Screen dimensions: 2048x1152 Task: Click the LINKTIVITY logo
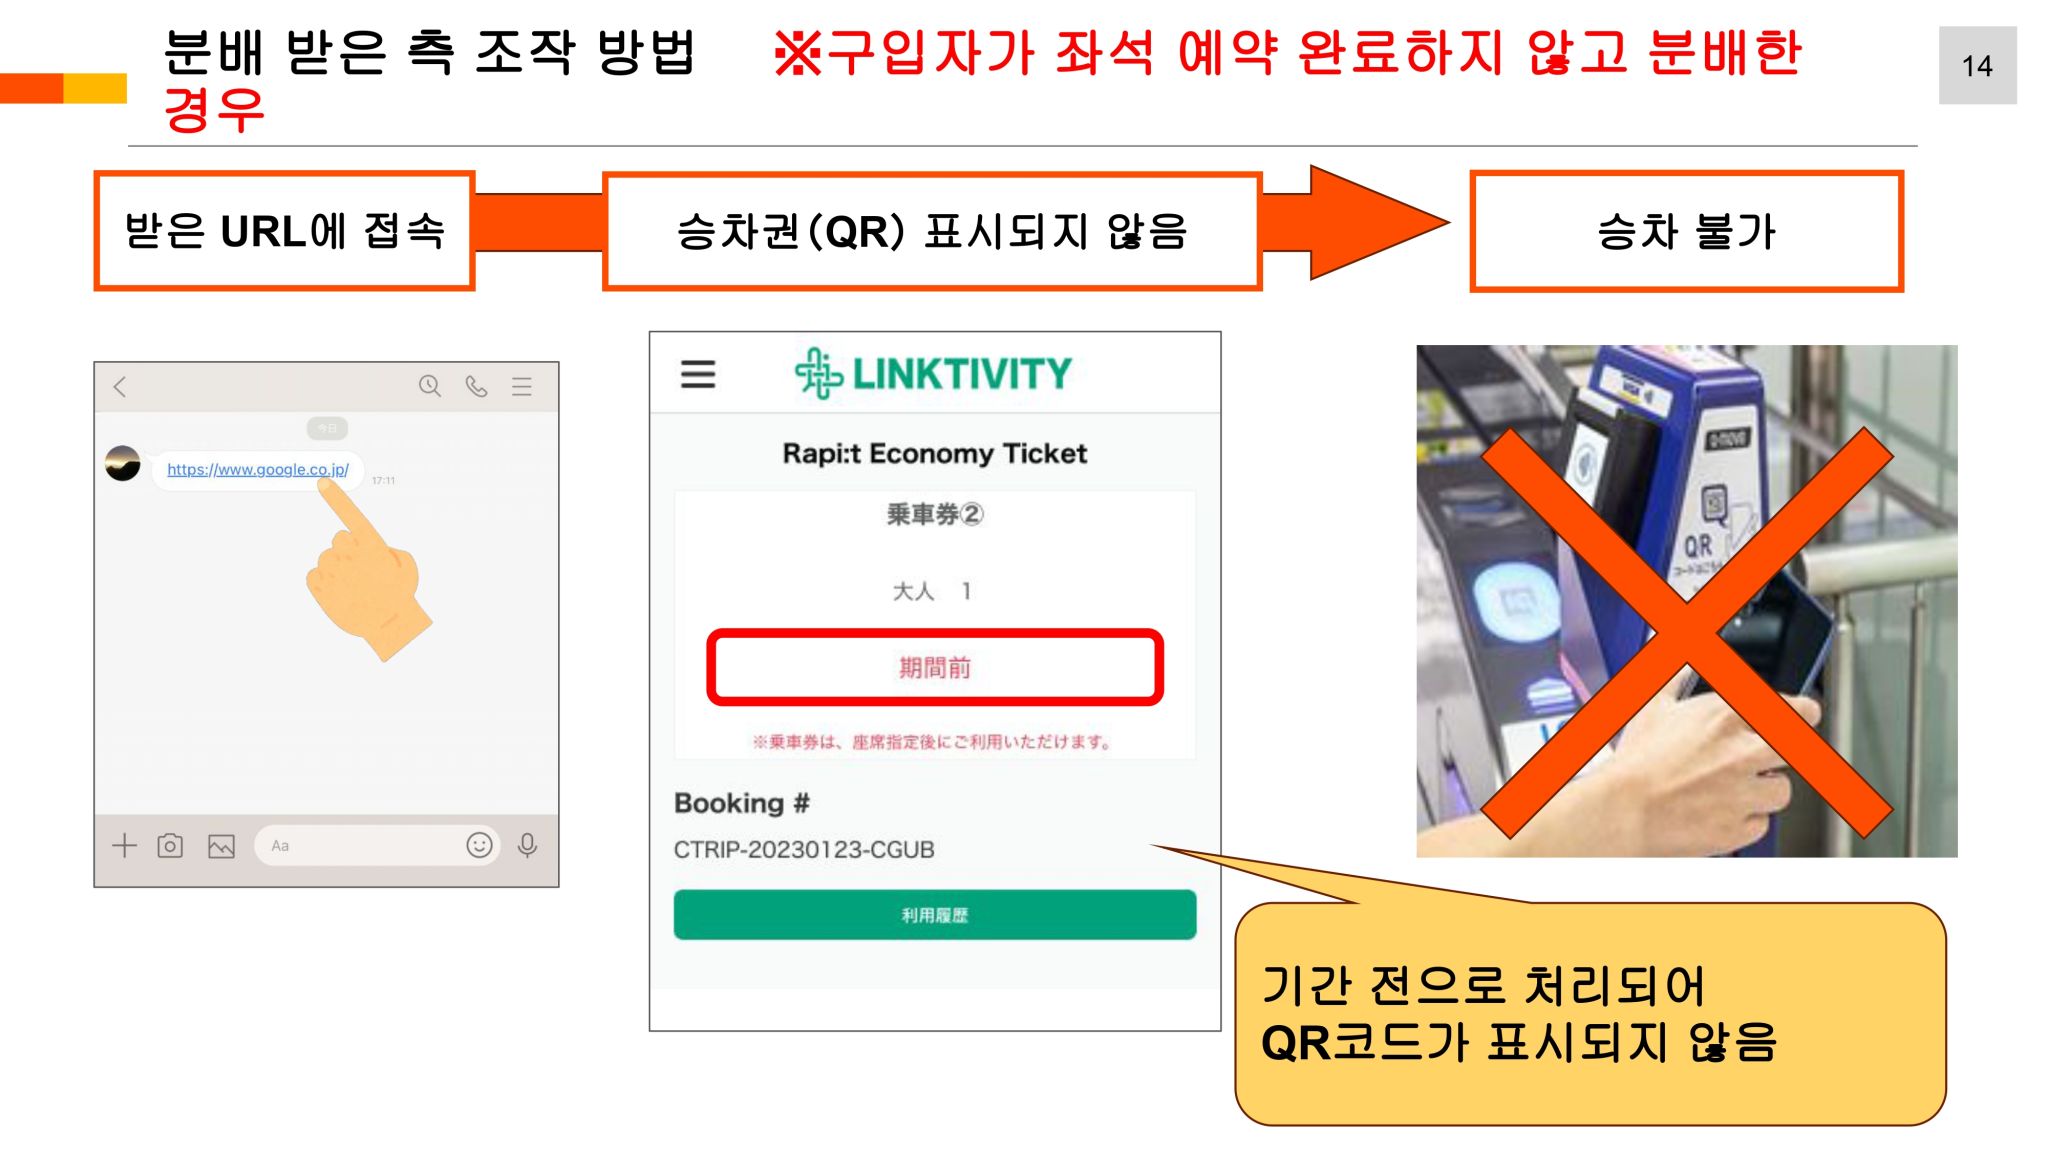[933, 373]
